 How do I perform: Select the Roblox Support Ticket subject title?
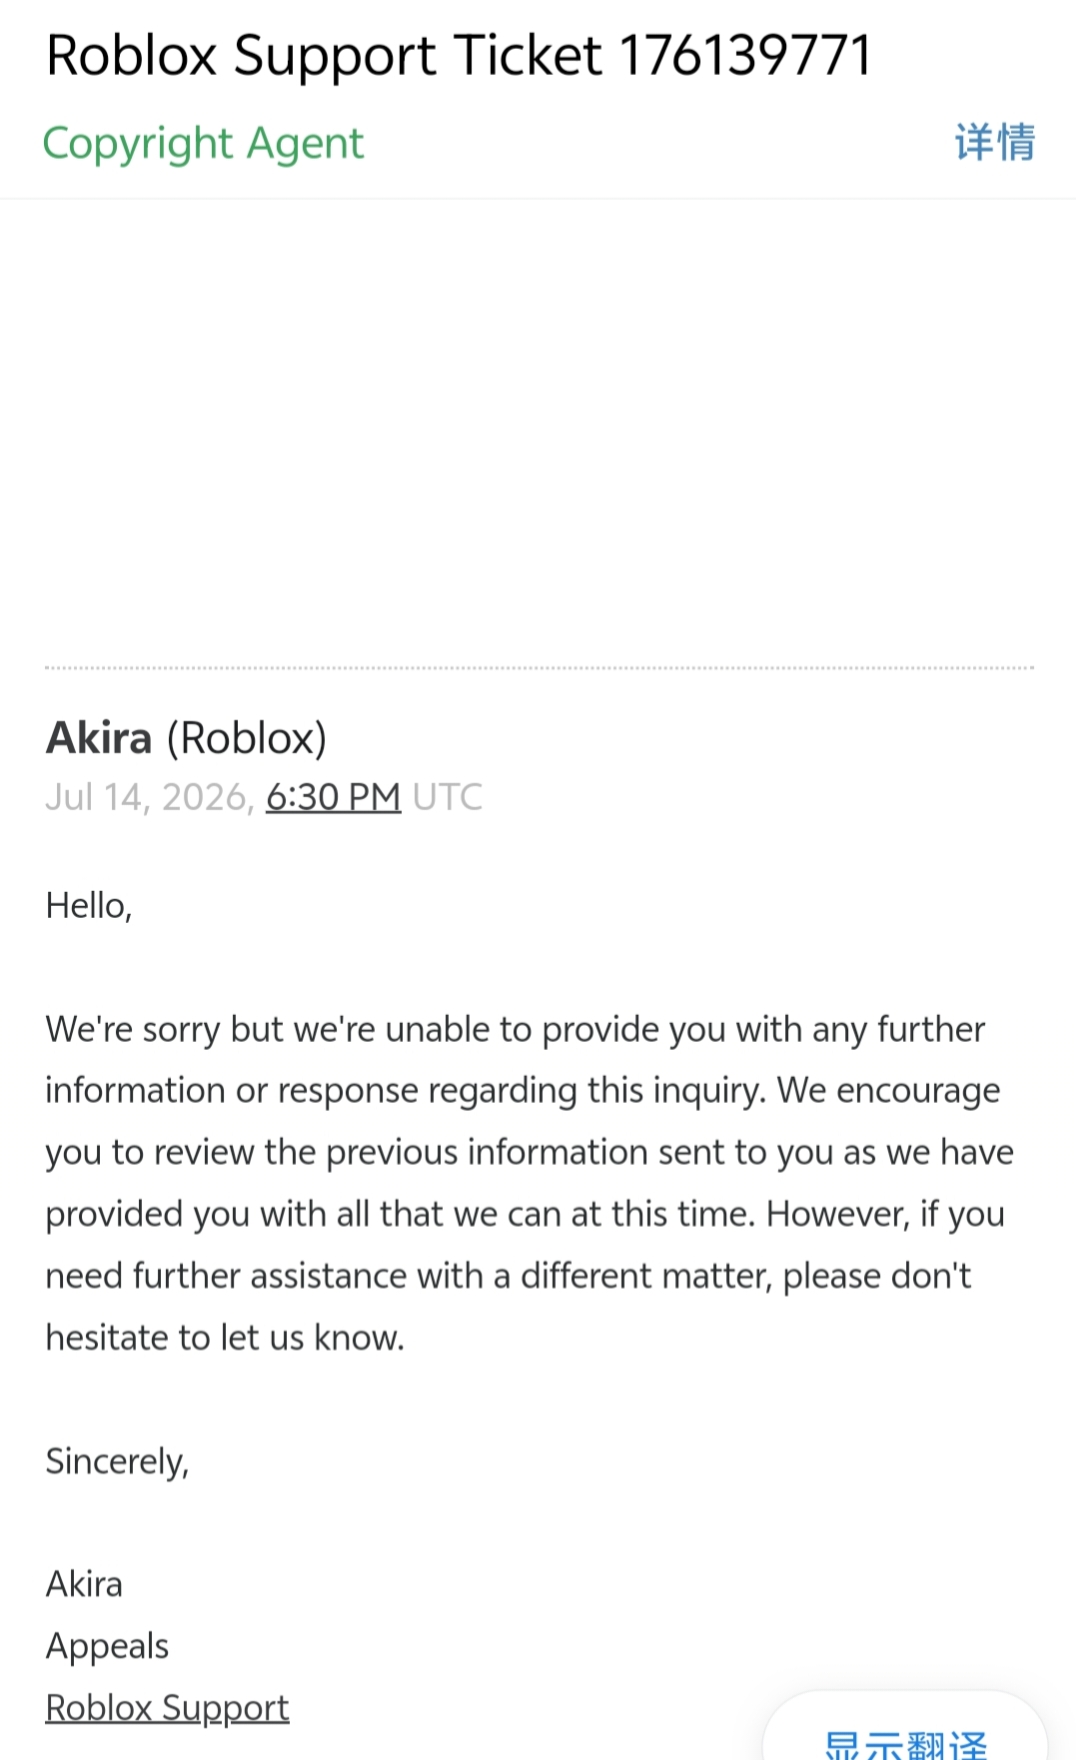pos(459,55)
